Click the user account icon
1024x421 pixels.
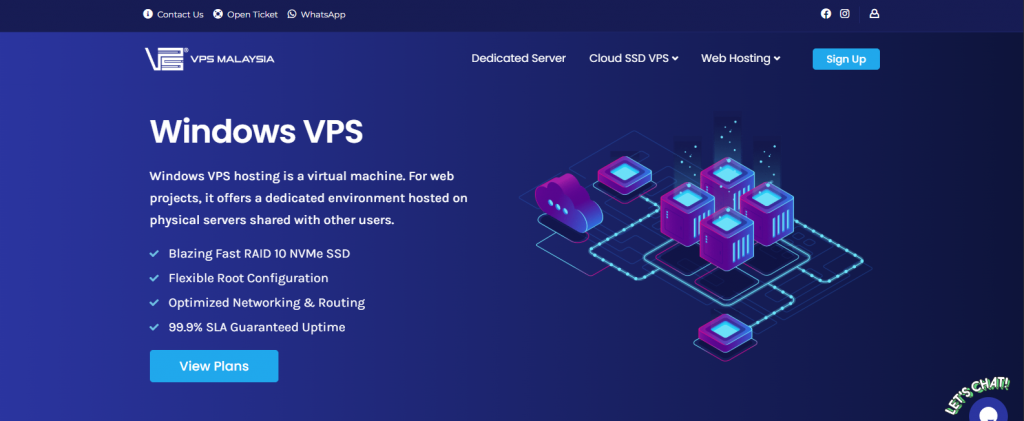pos(874,14)
